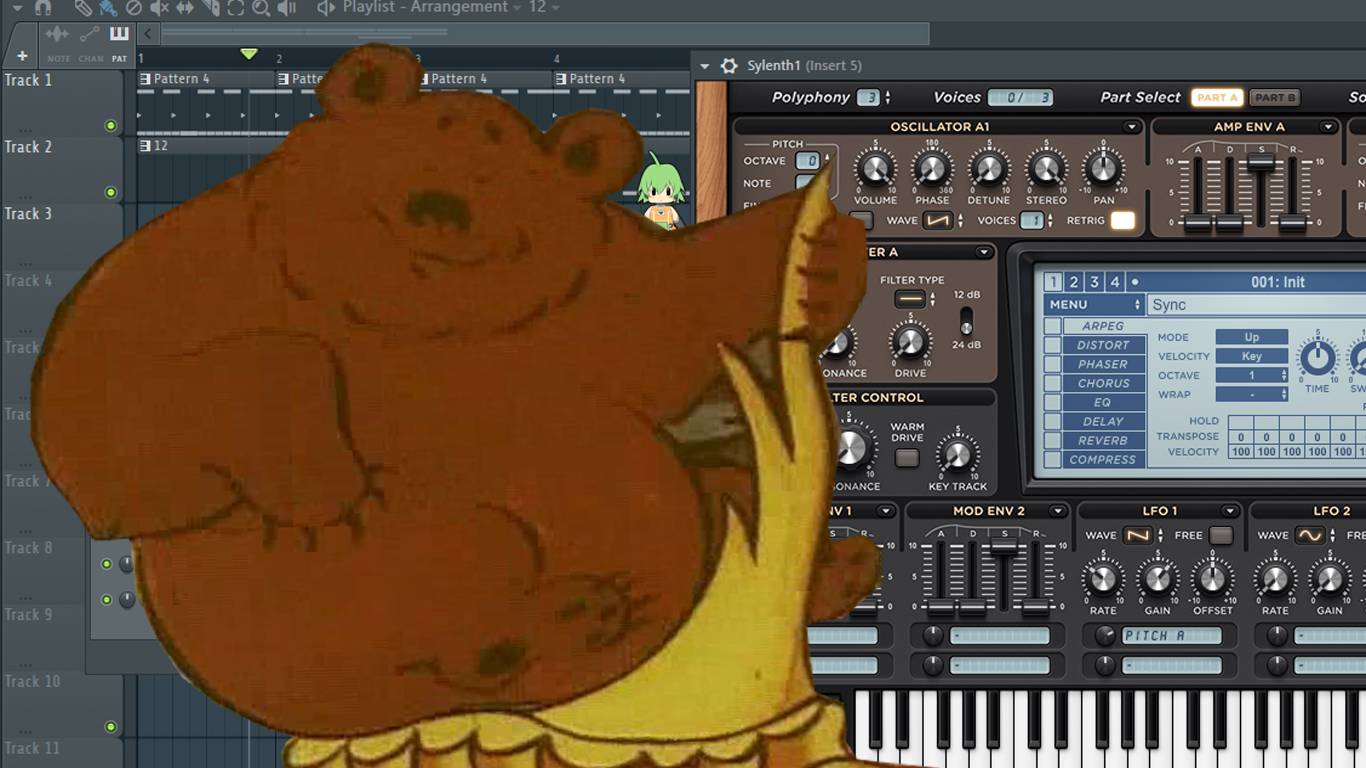
Task: Open the DELAY effect page
Action: pyautogui.click(x=1104, y=421)
